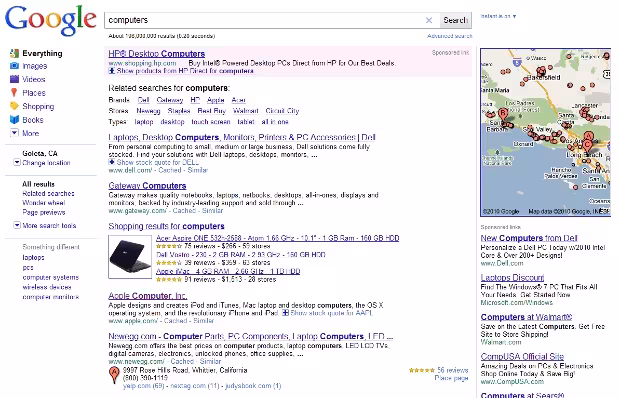Clear the search box with X icon
620x398 pixels.
point(429,20)
